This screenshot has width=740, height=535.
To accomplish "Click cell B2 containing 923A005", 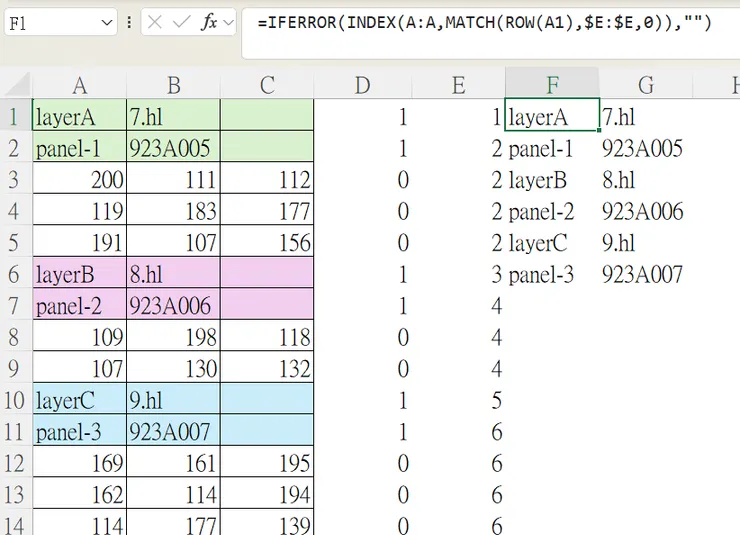I will click(173, 147).
